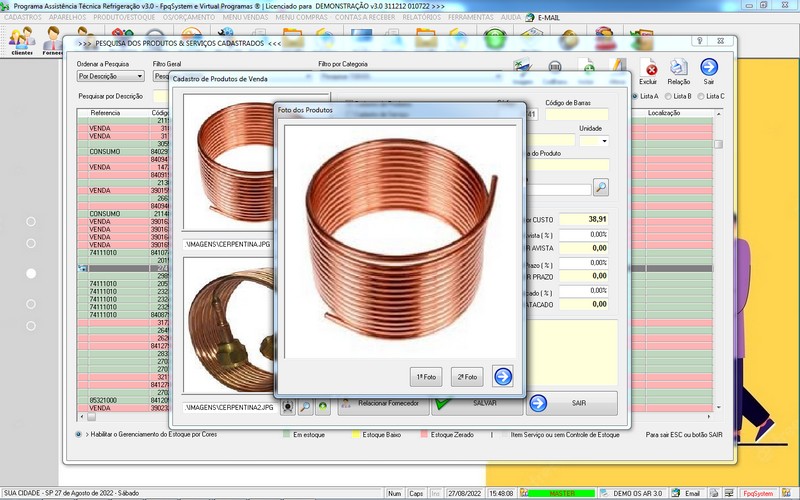This screenshot has height=500, width=800.
Task: Open Relacionar Fornecedor
Action: (x=384, y=403)
